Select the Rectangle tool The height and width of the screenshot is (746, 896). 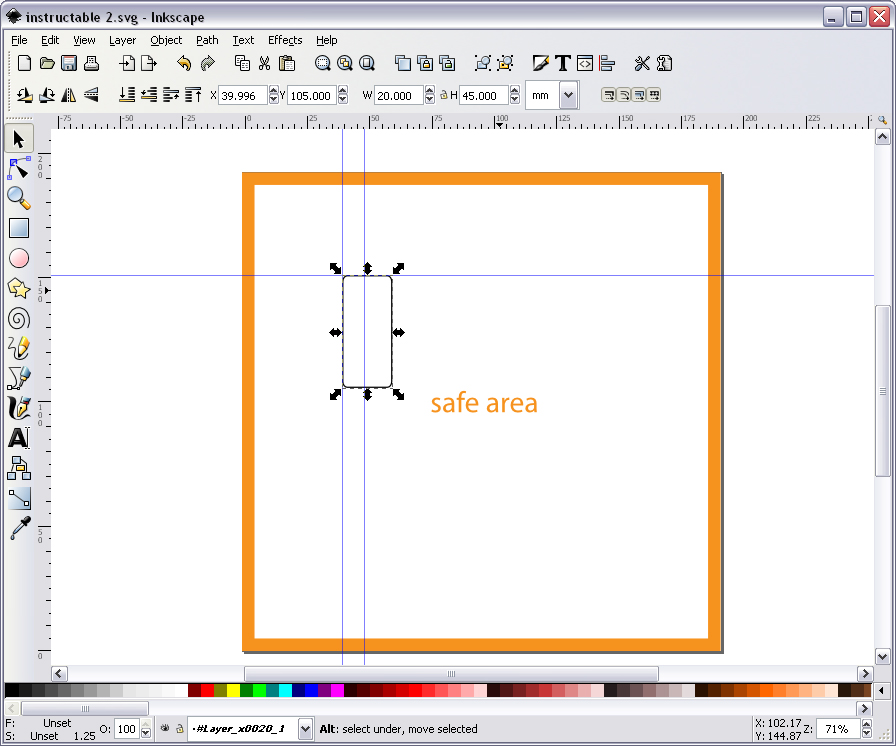19,228
